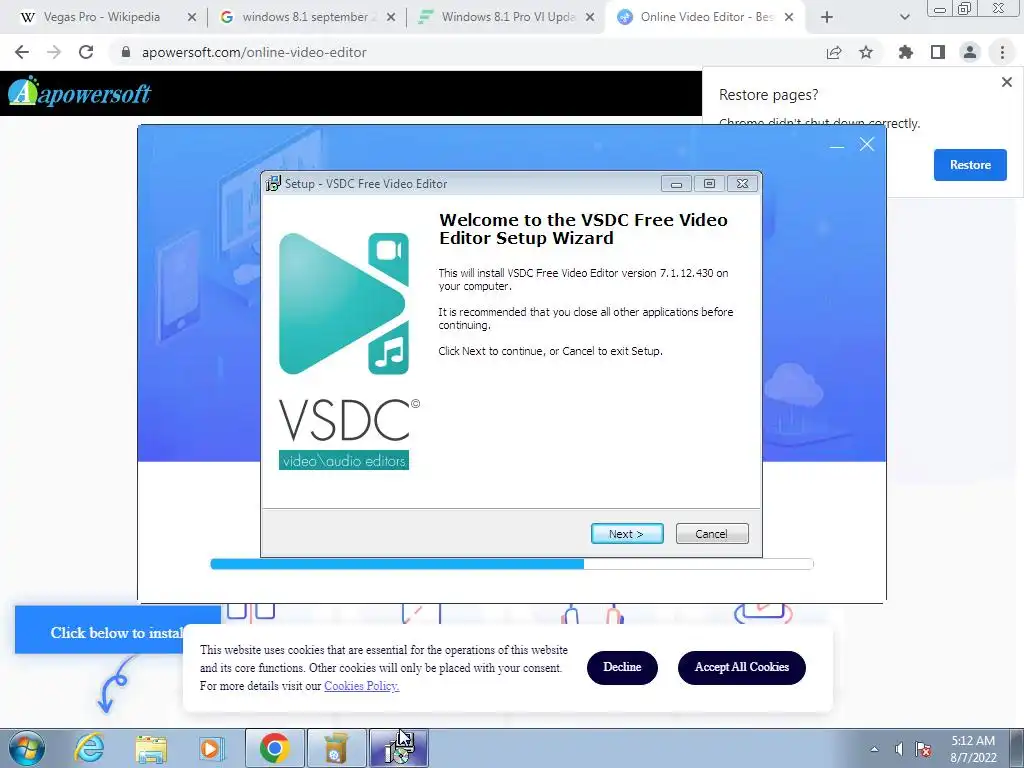Open the Windows Start menu
This screenshot has width=1024, height=768.
click(x=27, y=748)
